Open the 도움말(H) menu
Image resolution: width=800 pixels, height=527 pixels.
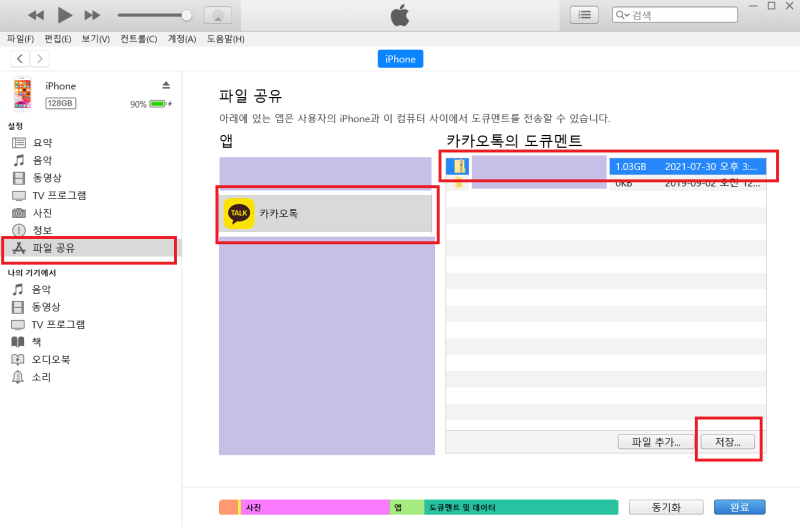click(x=225, y=39)
